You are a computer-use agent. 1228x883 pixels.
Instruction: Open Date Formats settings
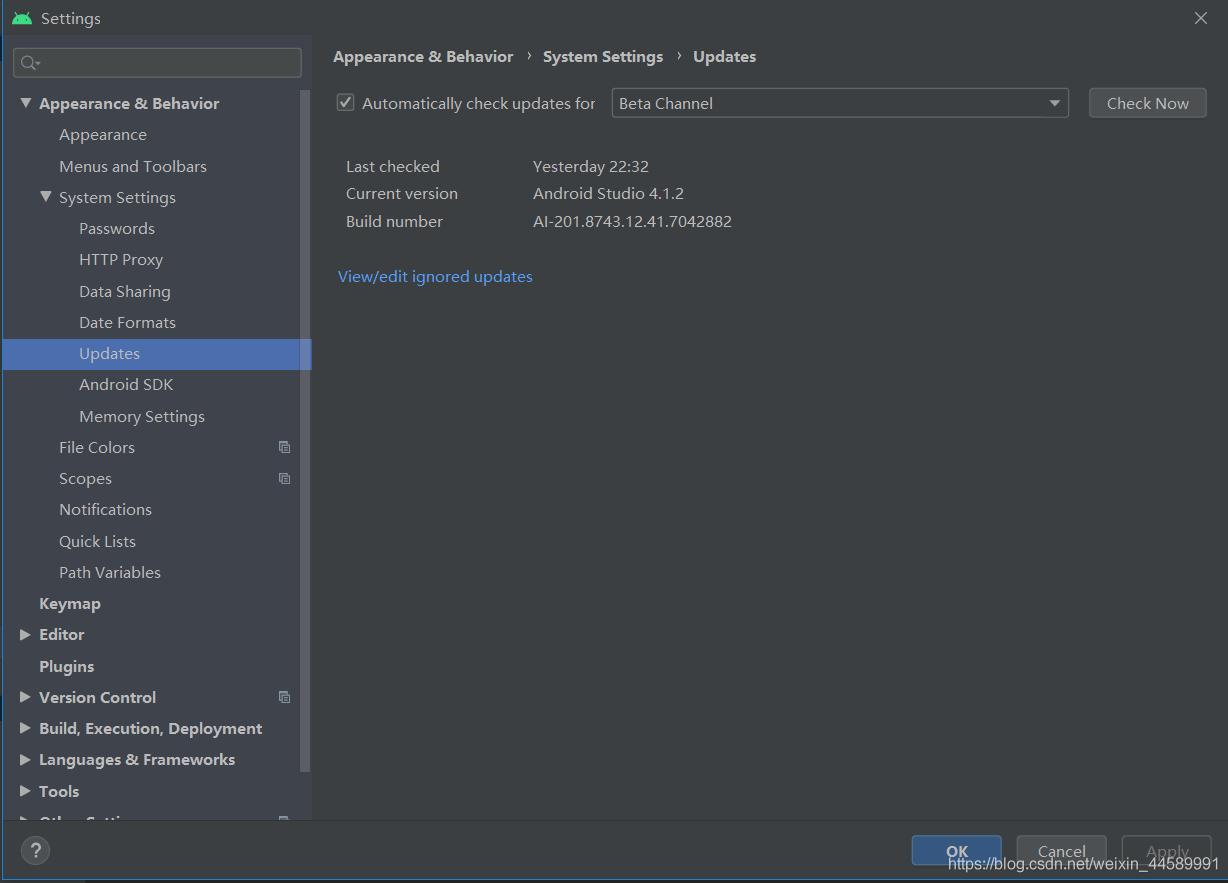tap(127, 322)
